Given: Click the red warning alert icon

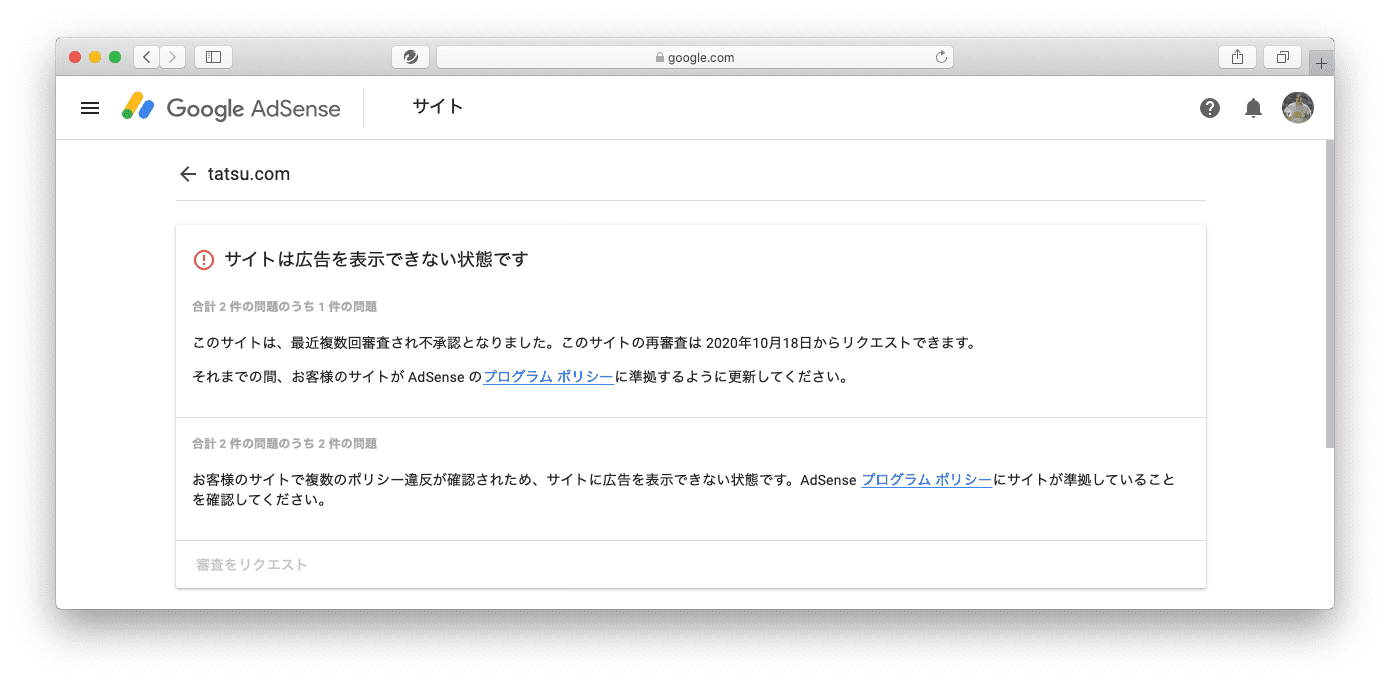Looking at the screenshot, I should pyautogui.click(x=204, y=260).
